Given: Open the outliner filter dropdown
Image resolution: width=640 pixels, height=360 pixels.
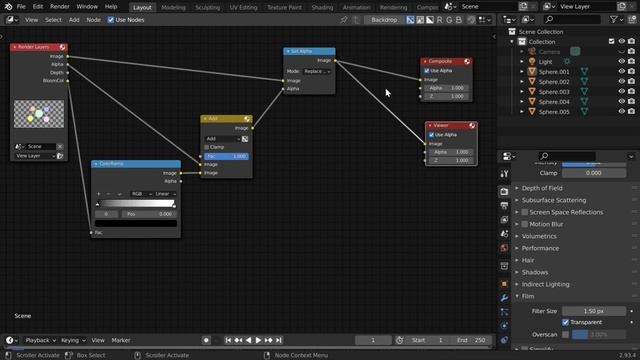Looking at the screenshot, I should point(616,19).
